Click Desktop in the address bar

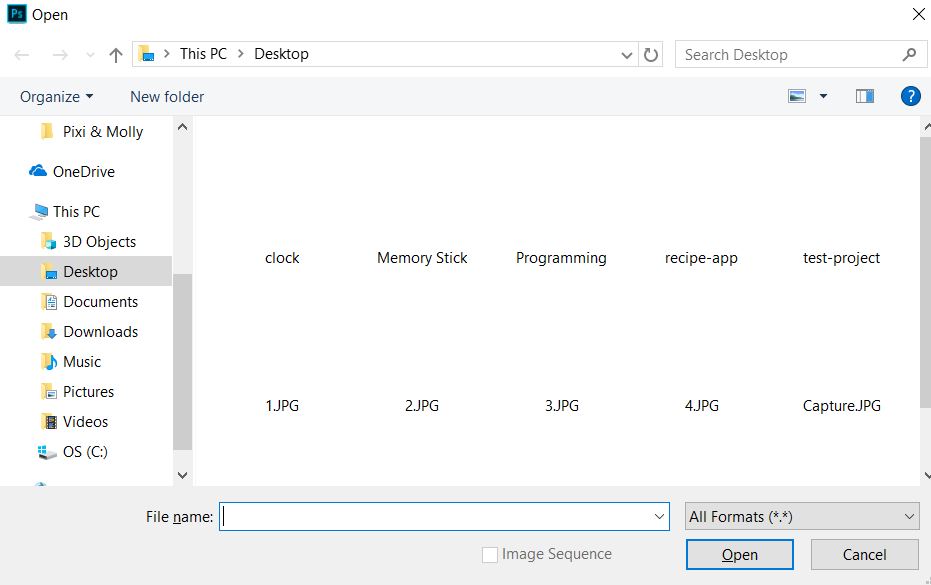[281, 54]
